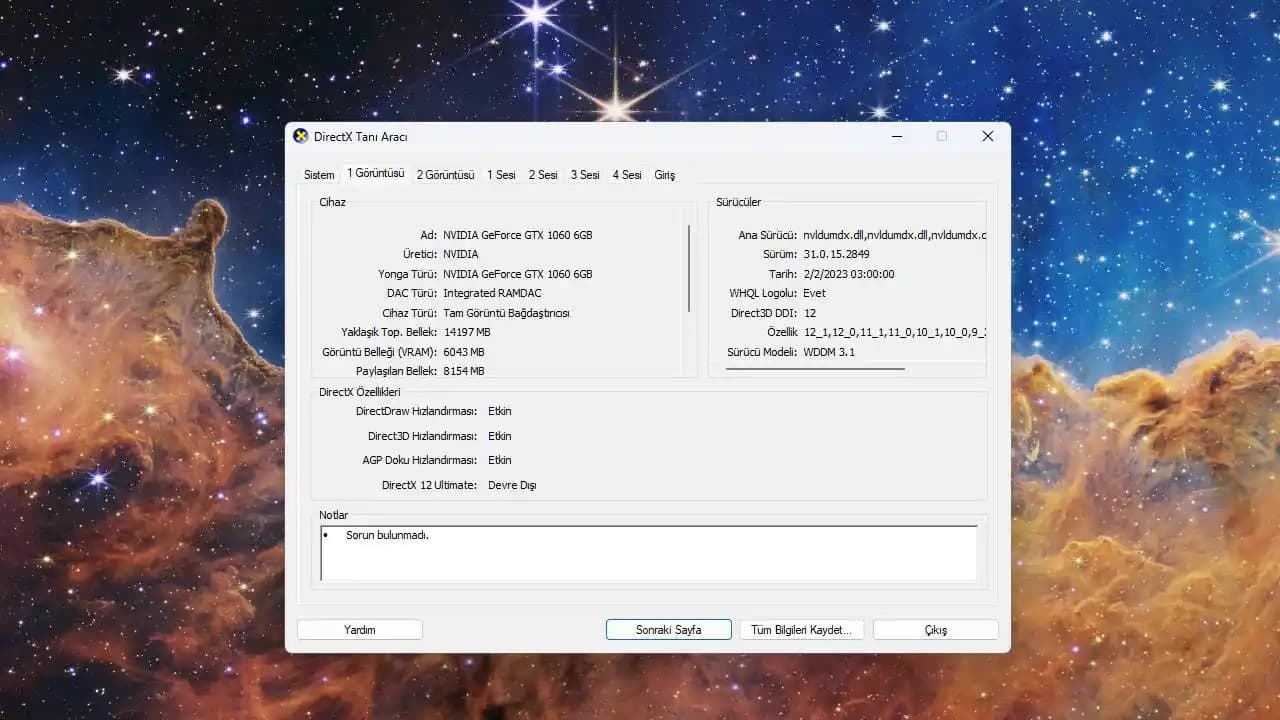Go to the 1 Sesi tab
This screenshot has width=1280, height=720.
click(x=501, y=175)
